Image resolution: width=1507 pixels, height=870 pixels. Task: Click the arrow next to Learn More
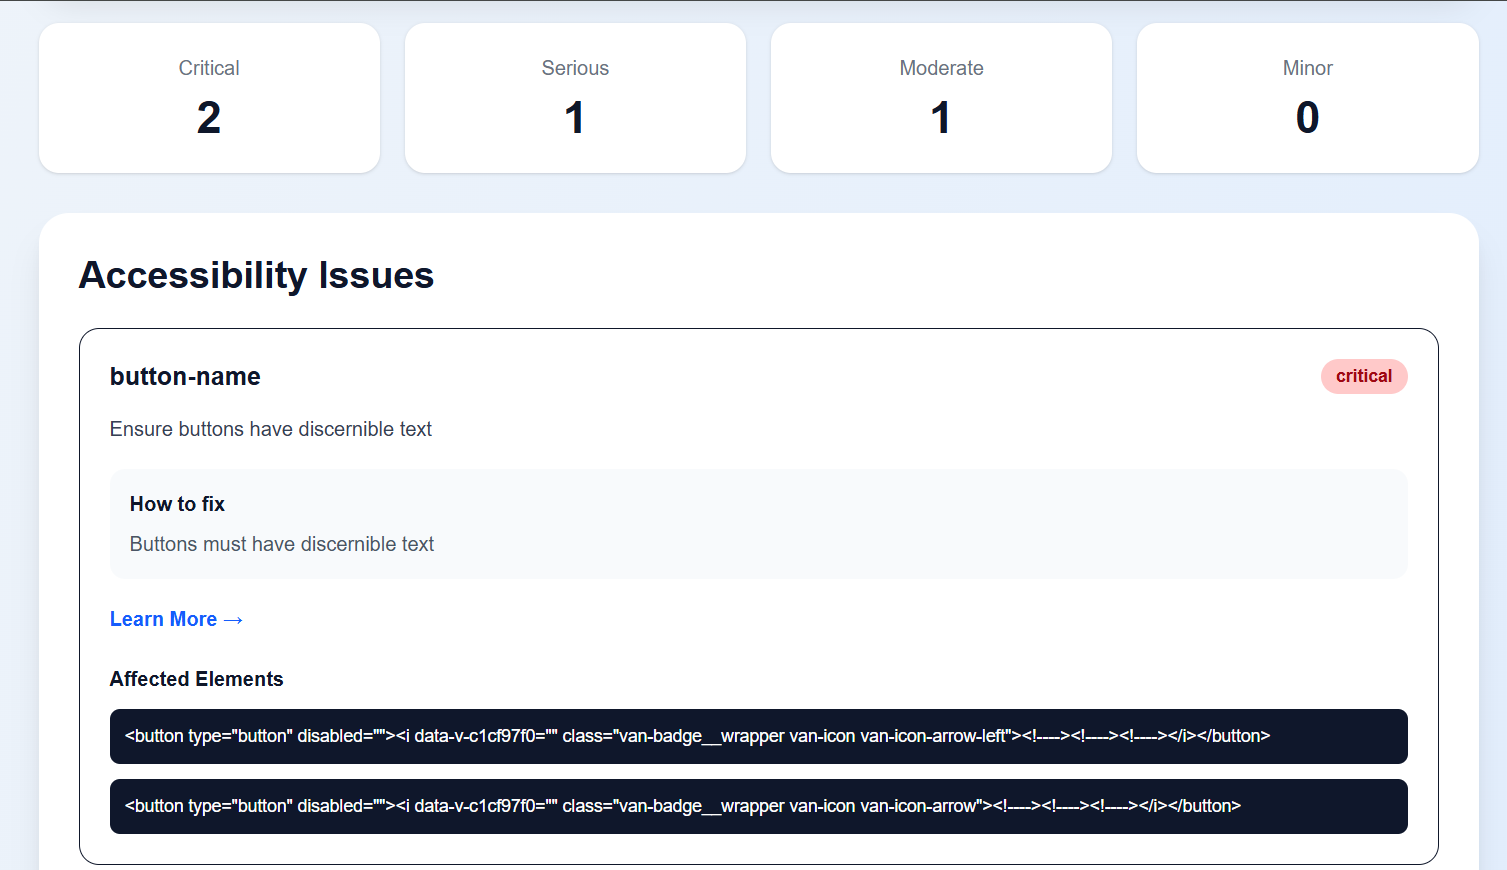coord(233,620)
